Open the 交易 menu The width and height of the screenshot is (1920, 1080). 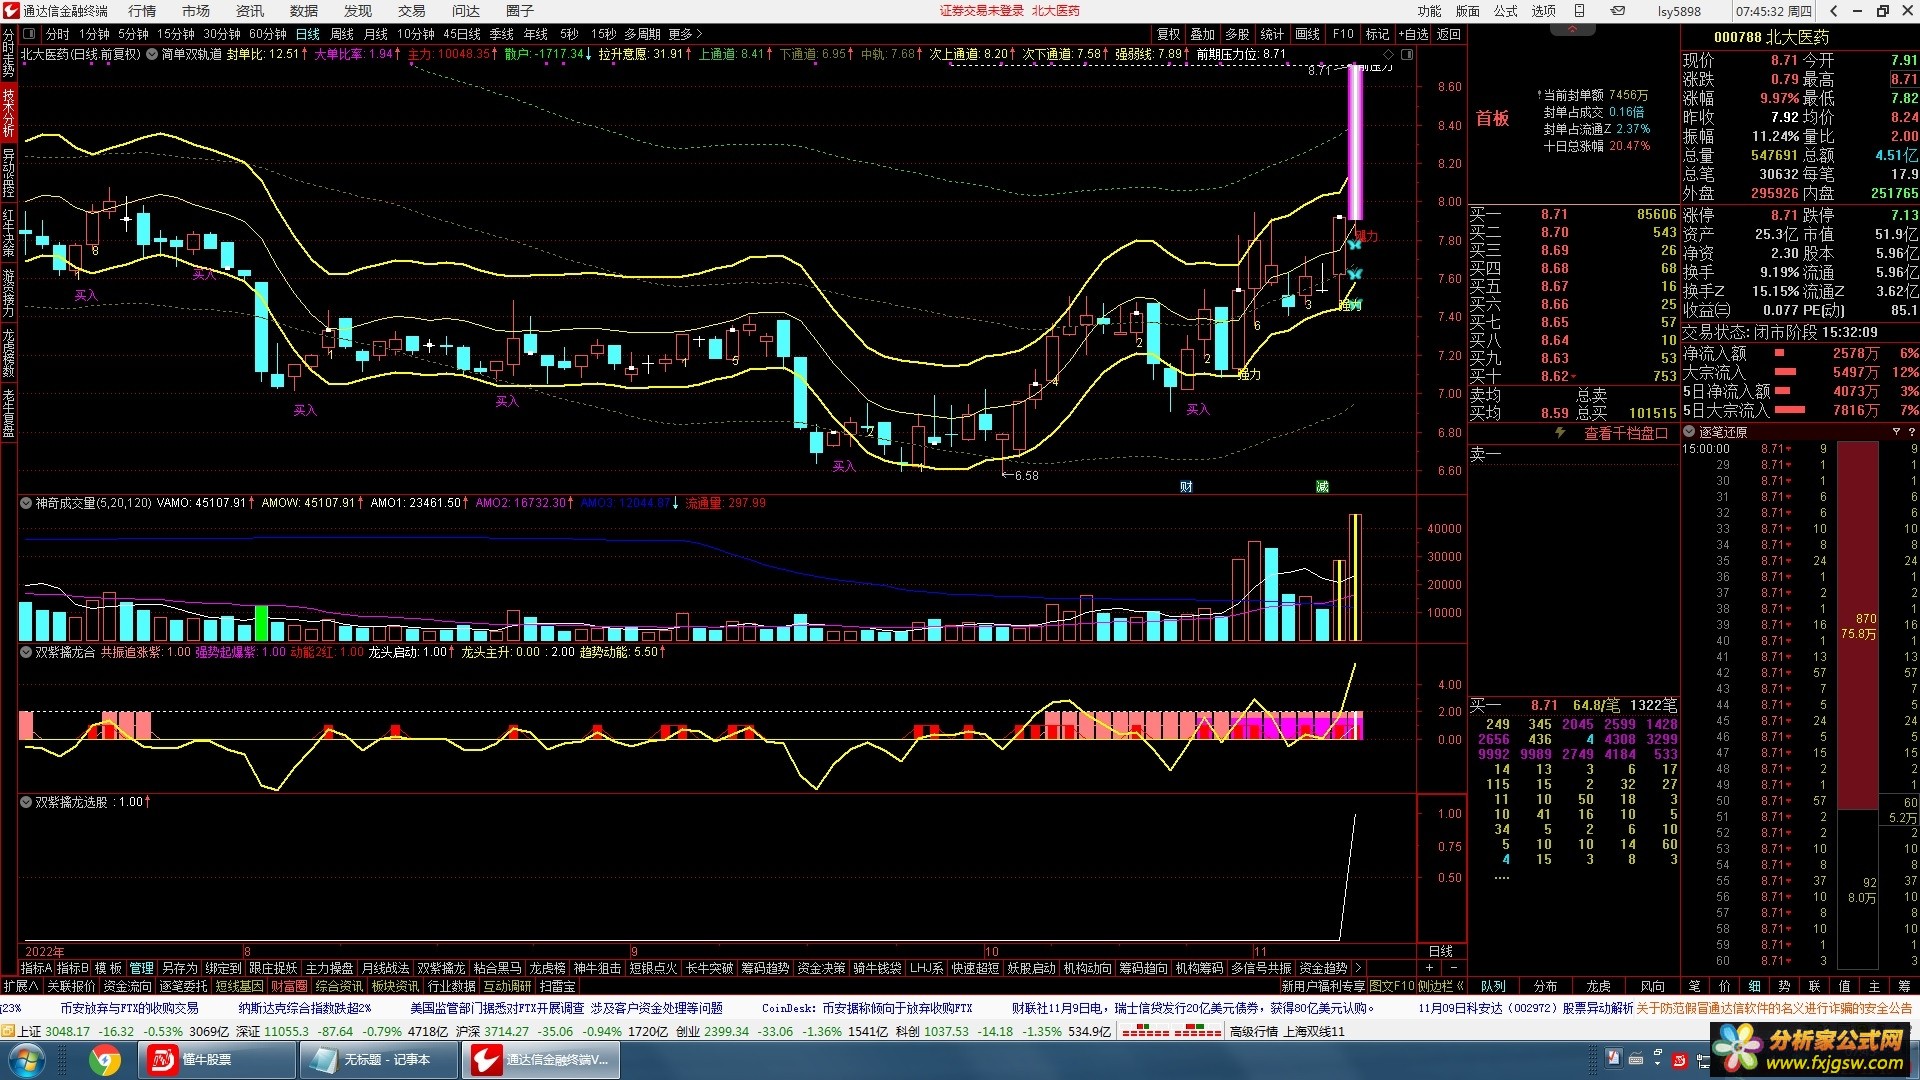412,11
